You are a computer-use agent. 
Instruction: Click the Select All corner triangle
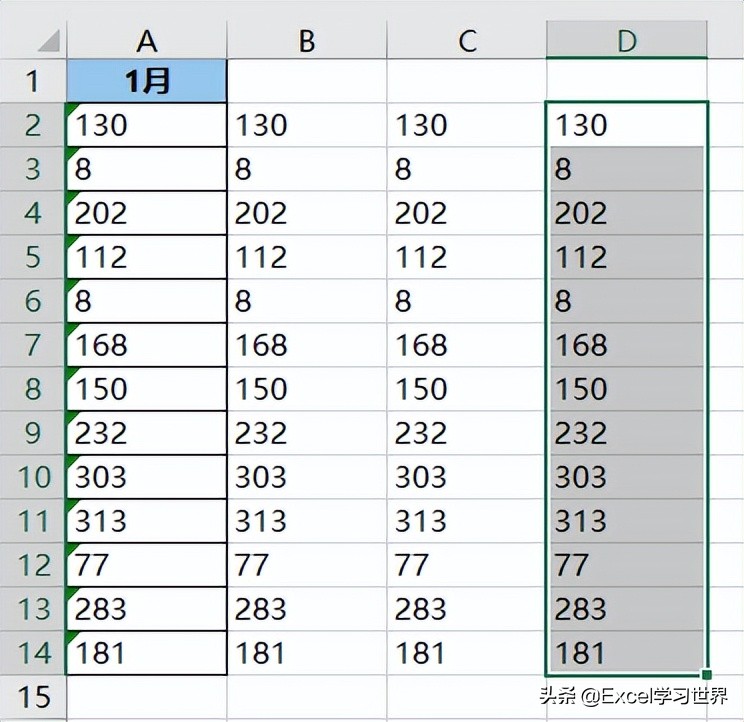coord(49,40)
